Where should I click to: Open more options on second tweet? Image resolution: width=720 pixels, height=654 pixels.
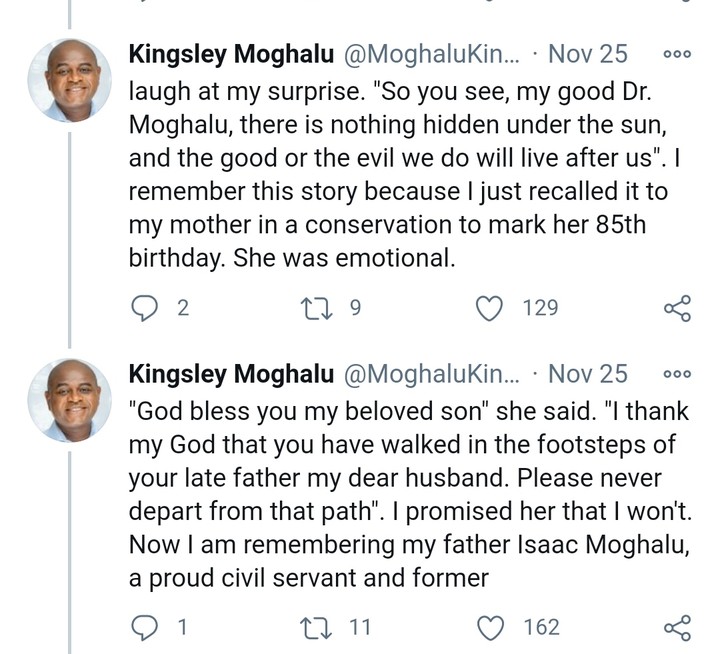[x=677, y=374]
